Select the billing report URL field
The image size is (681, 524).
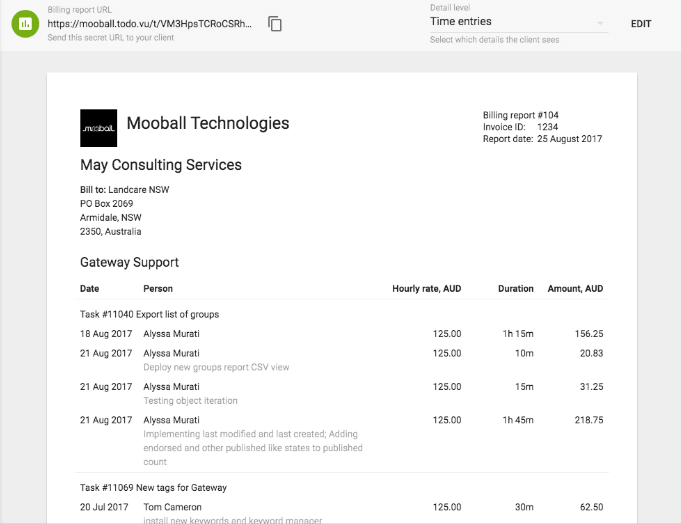click(x=149, y=24)
